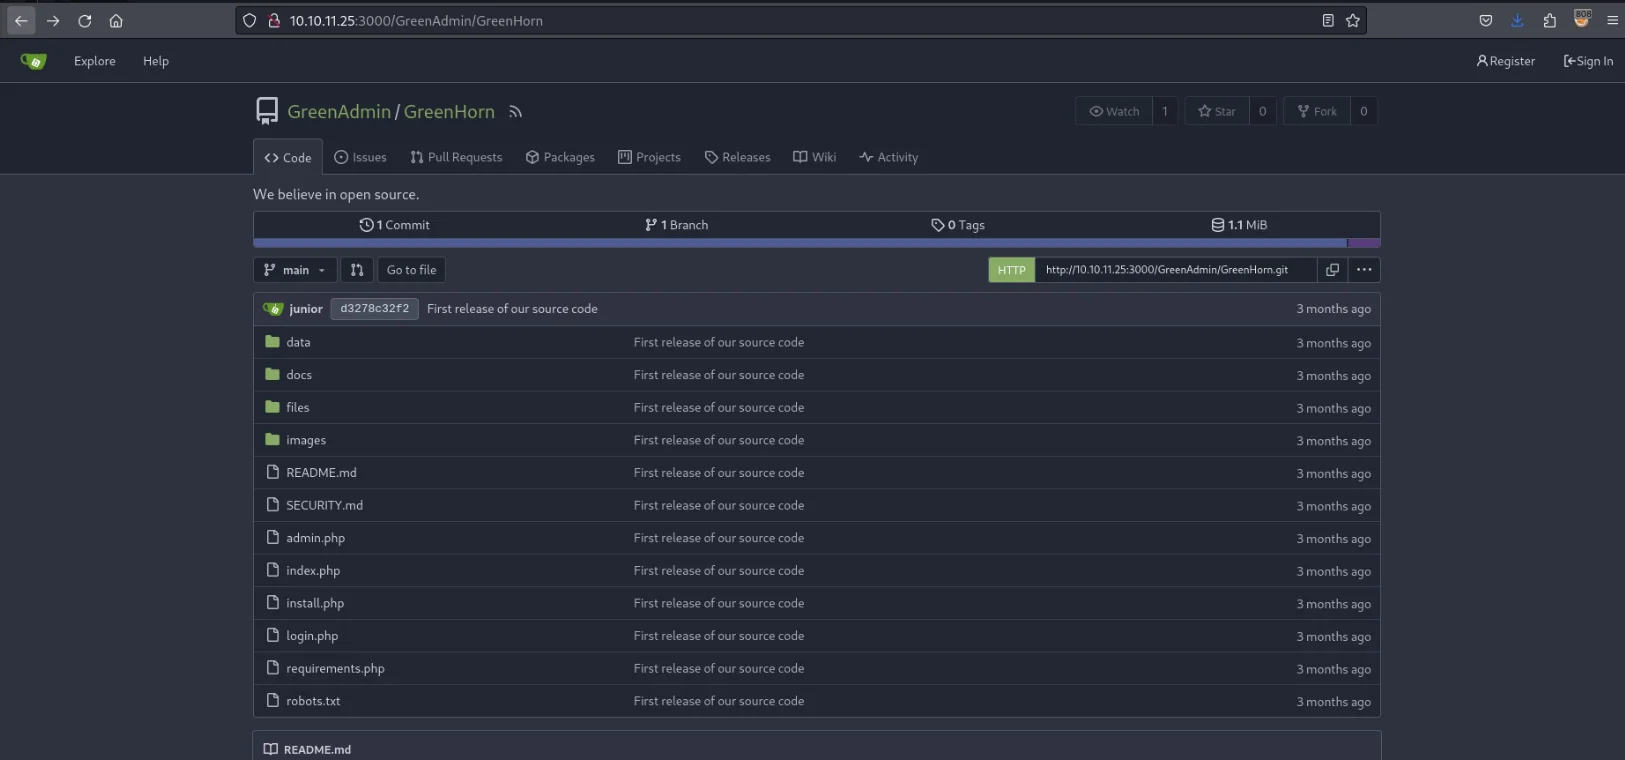Switch to the Issues tab

(360, 158)
